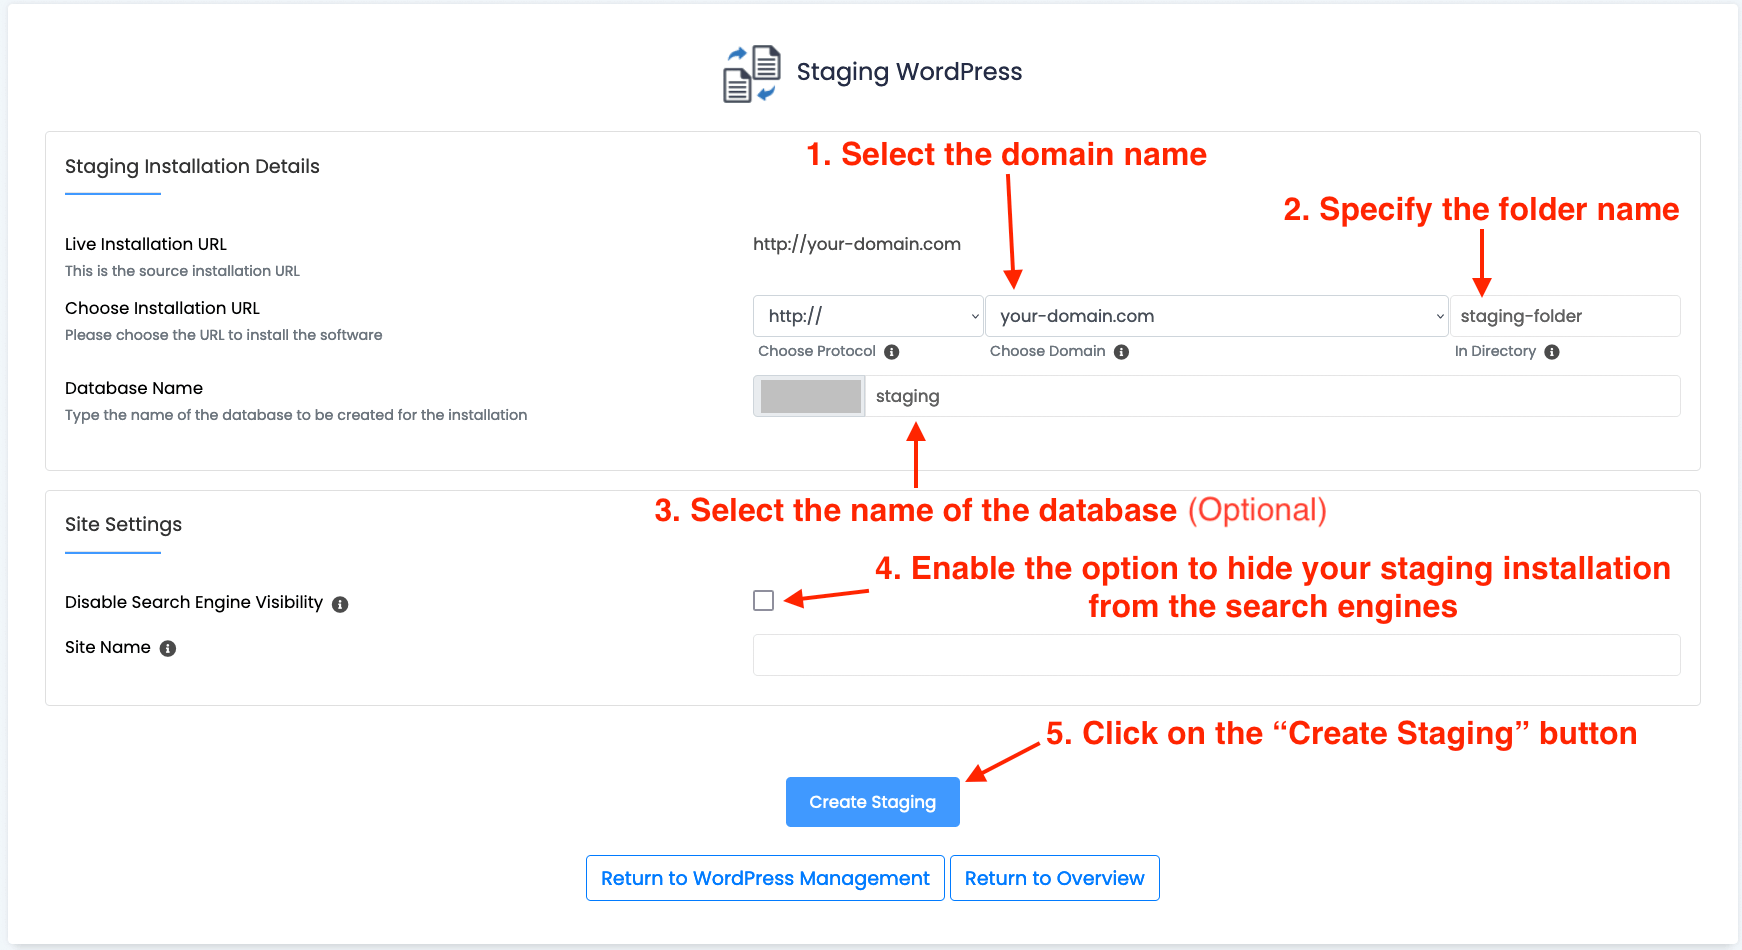
Task: Enable the Disable Search Engine Visibility checkbox
Action: [763, 600]
